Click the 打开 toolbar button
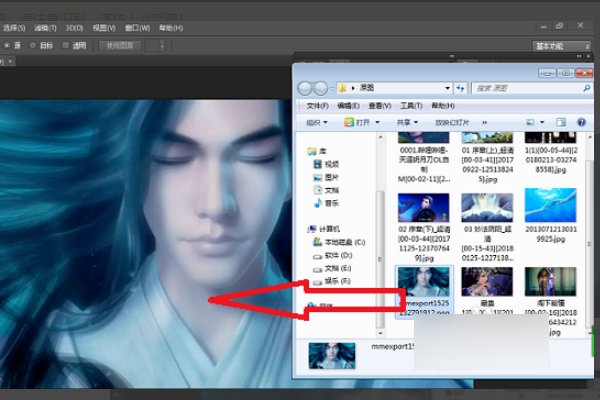 point(357,122)
